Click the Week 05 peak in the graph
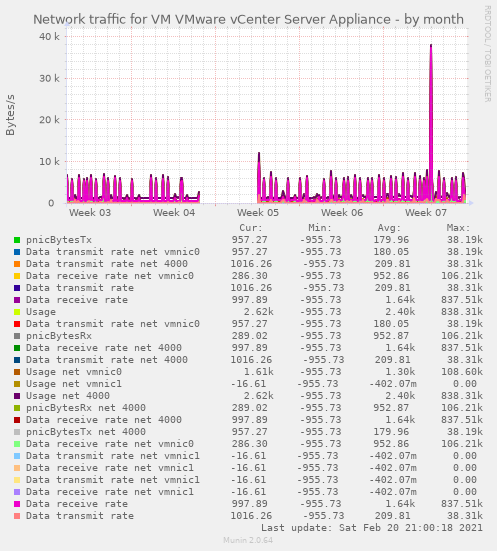497x551 pixels. [259, 177]
